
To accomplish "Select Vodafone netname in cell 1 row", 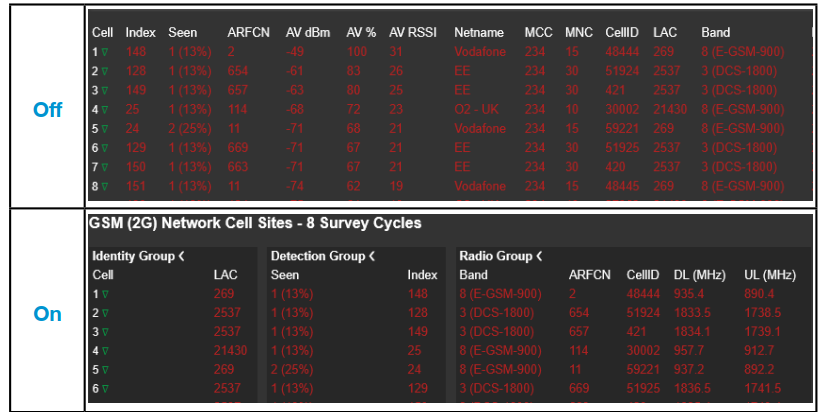I will pyautogui.click(x=480, y=52).
